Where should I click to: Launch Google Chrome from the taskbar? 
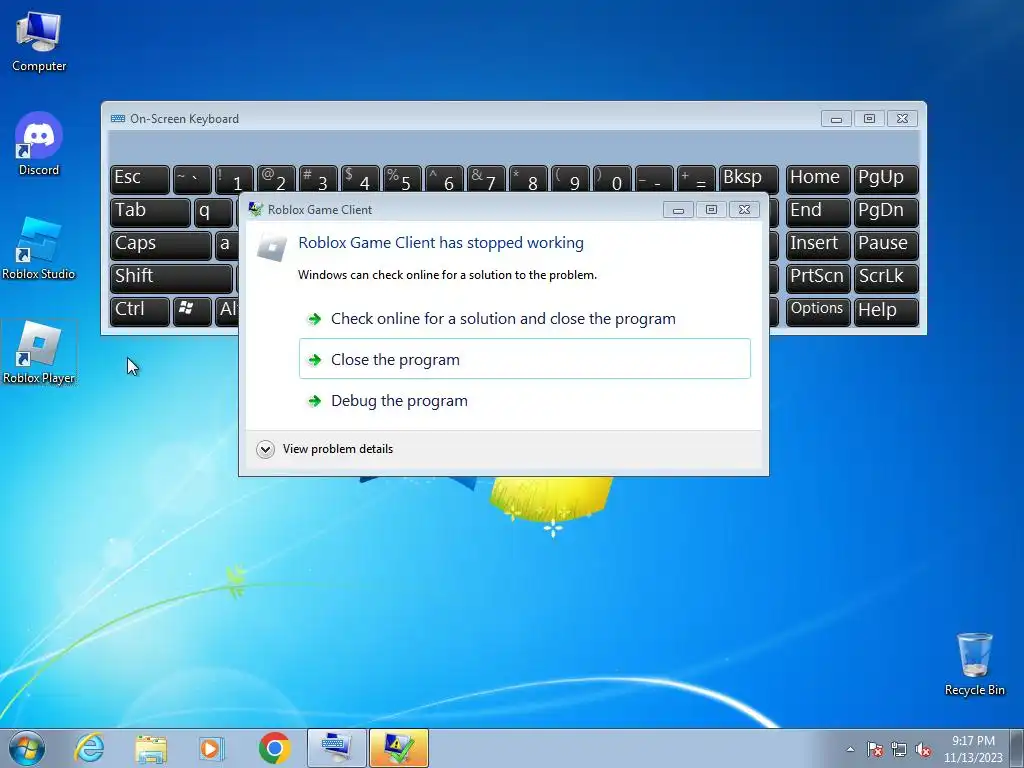click(x=274, y=748)
